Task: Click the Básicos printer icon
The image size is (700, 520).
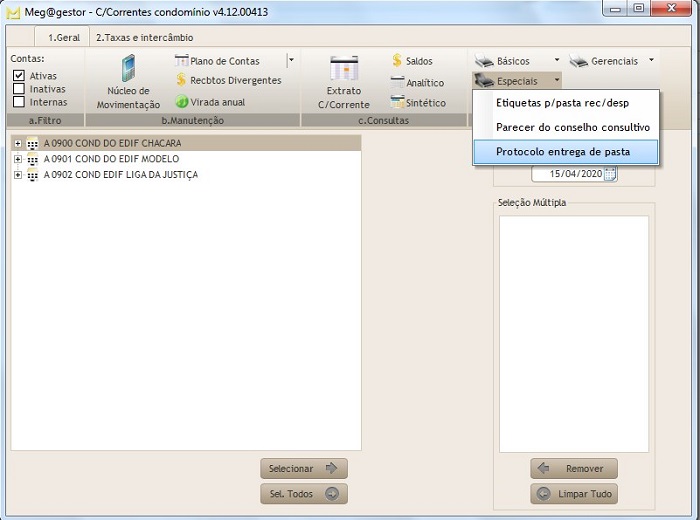Action: [484, 61]
